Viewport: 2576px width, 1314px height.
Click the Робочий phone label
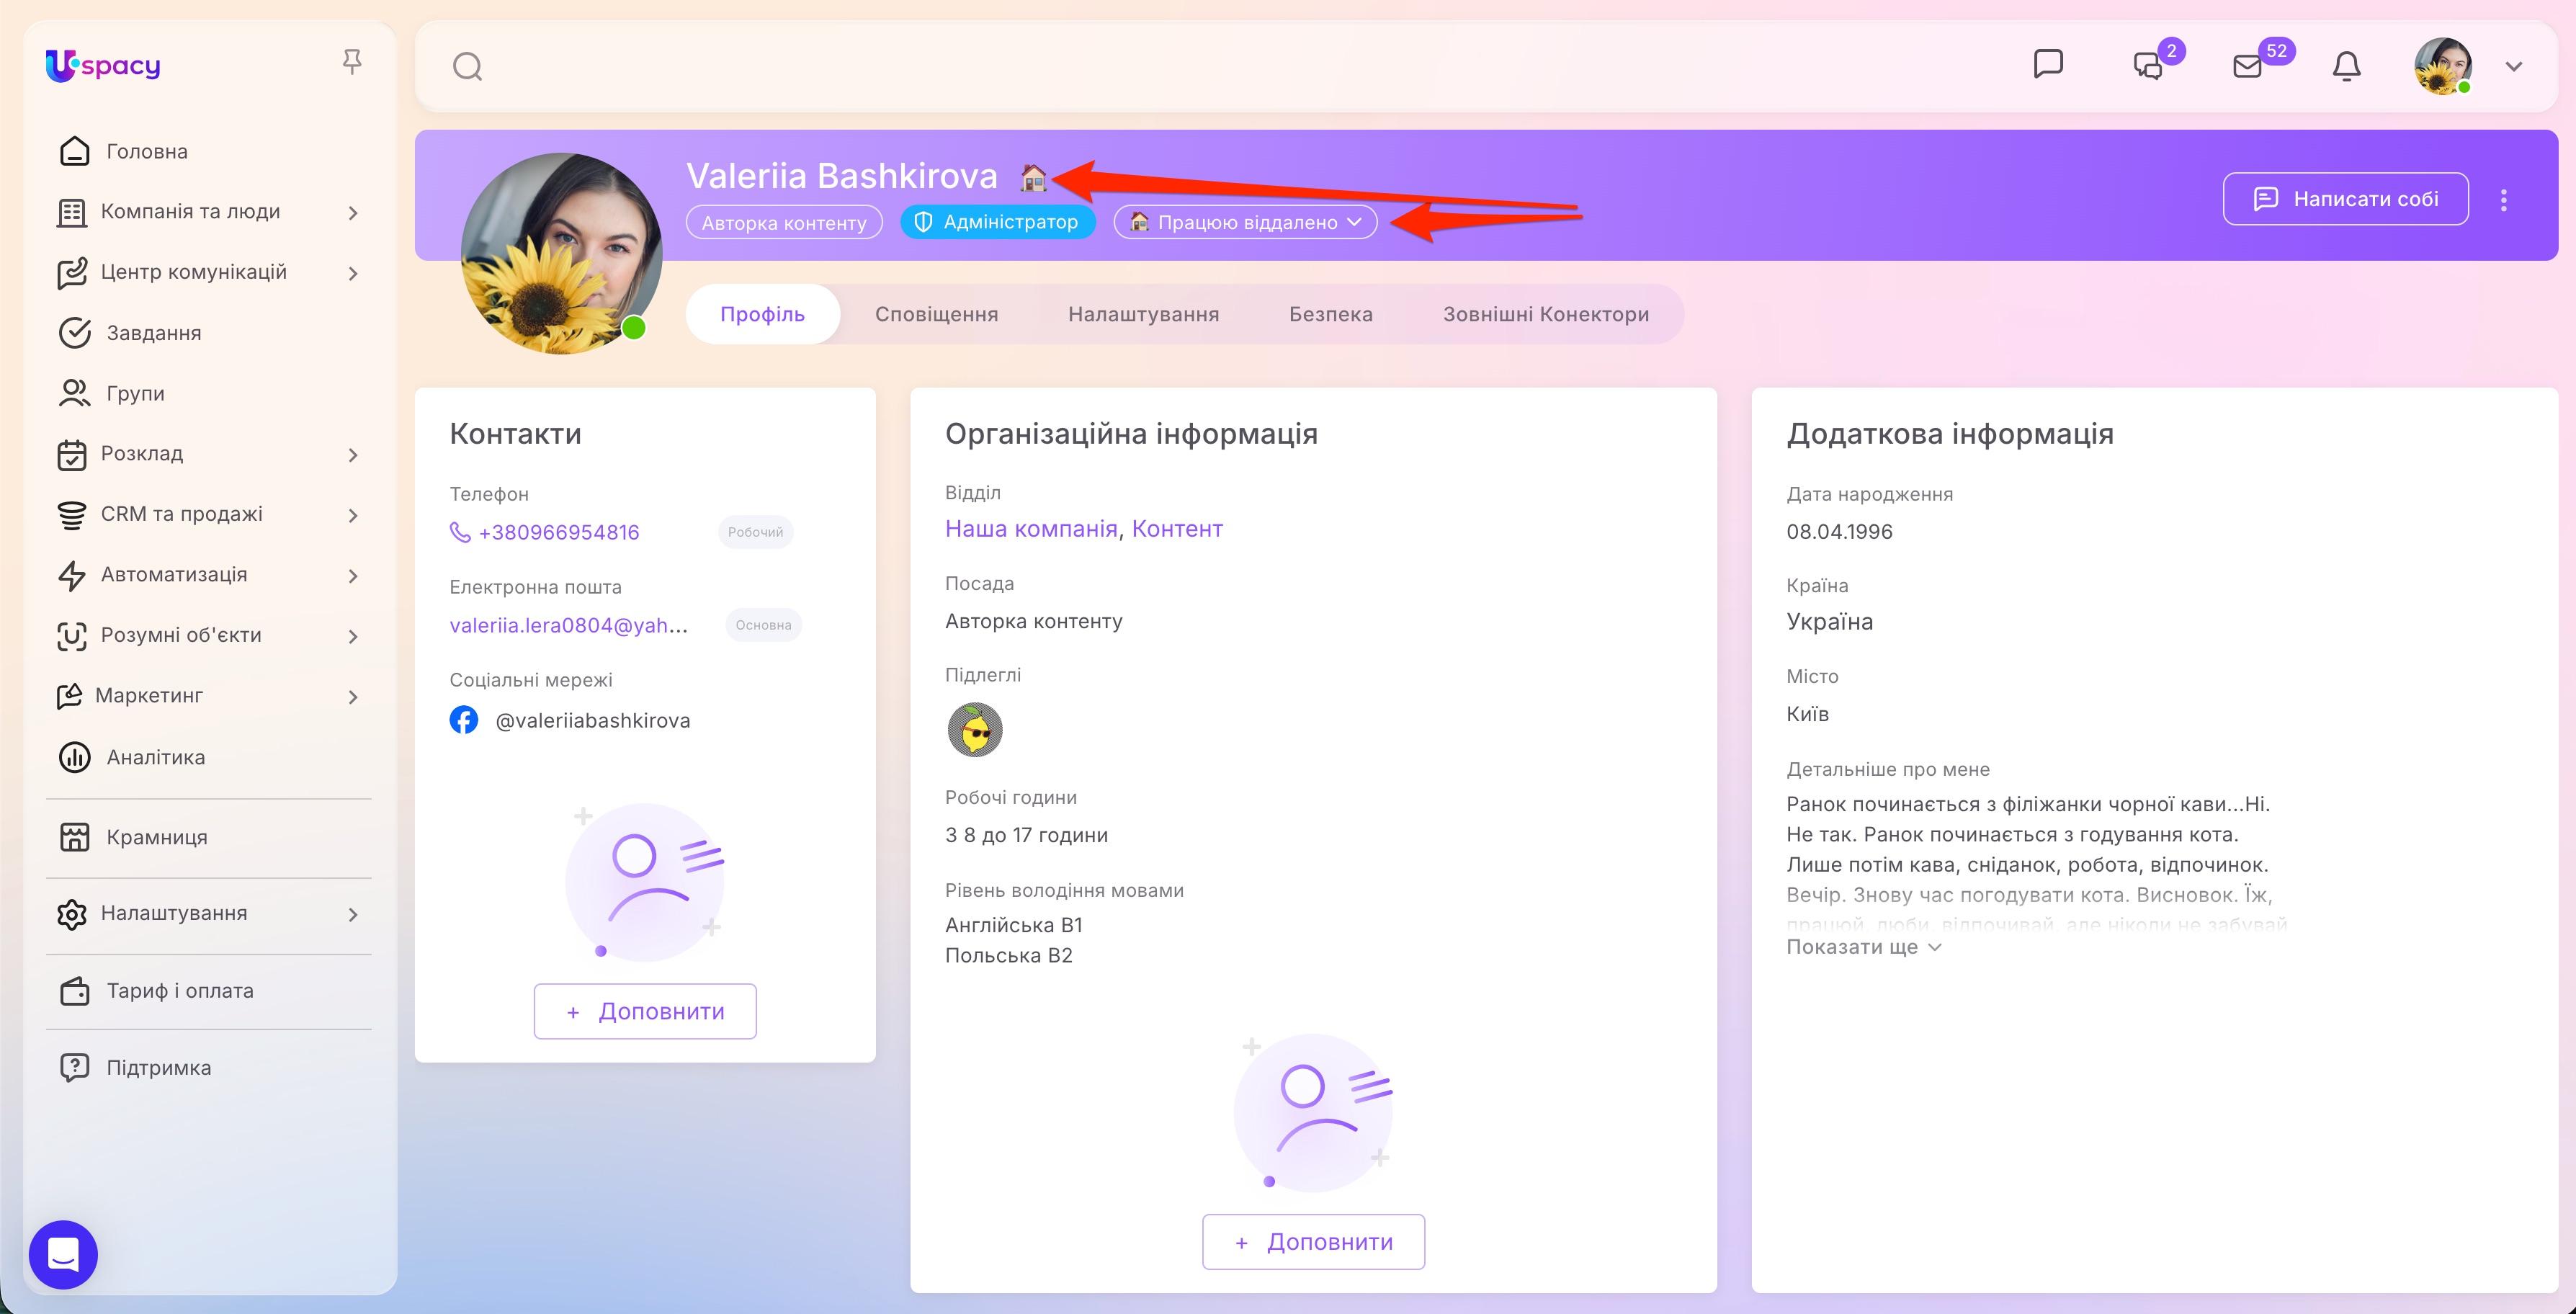[755, 532]
